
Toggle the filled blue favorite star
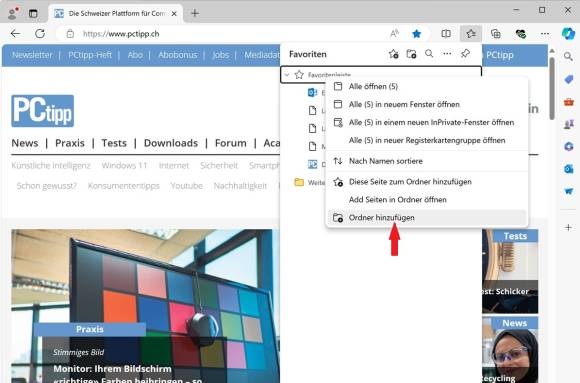(417, 34)
